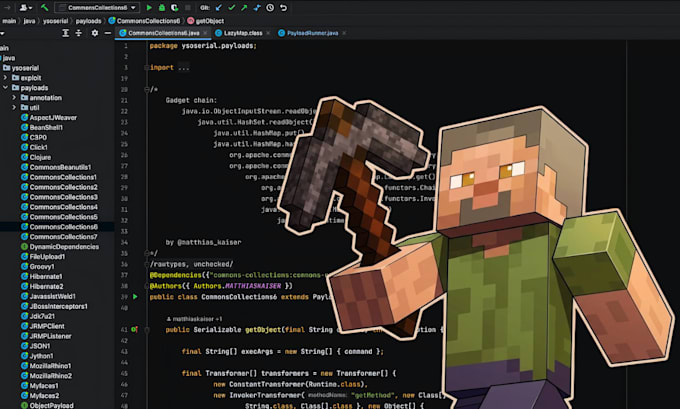
Task: Select CommonsCollections1 in project tree
Action: click(x=59, y=177)
